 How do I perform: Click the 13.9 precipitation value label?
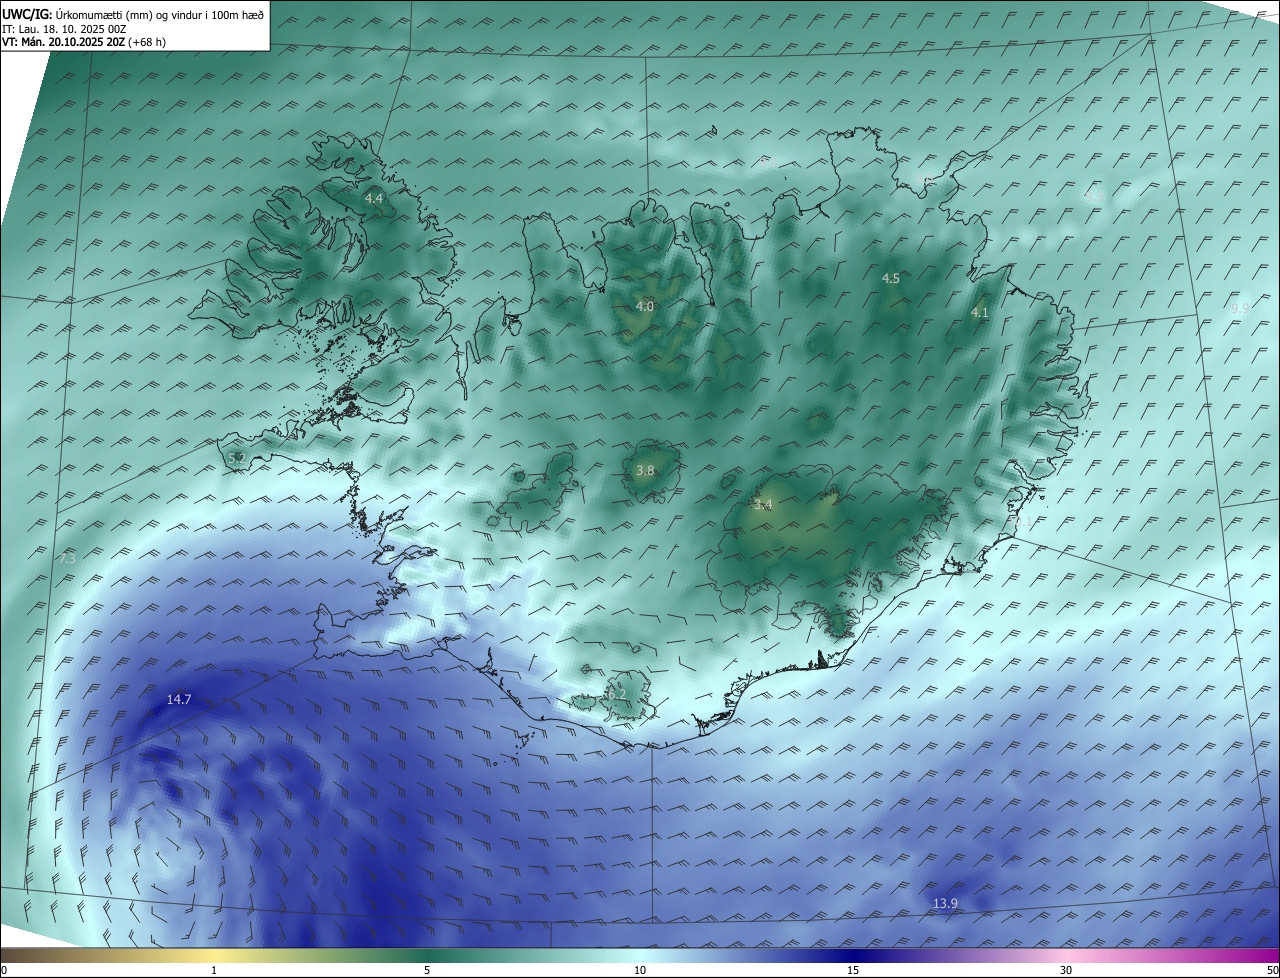tap(945, 904)
